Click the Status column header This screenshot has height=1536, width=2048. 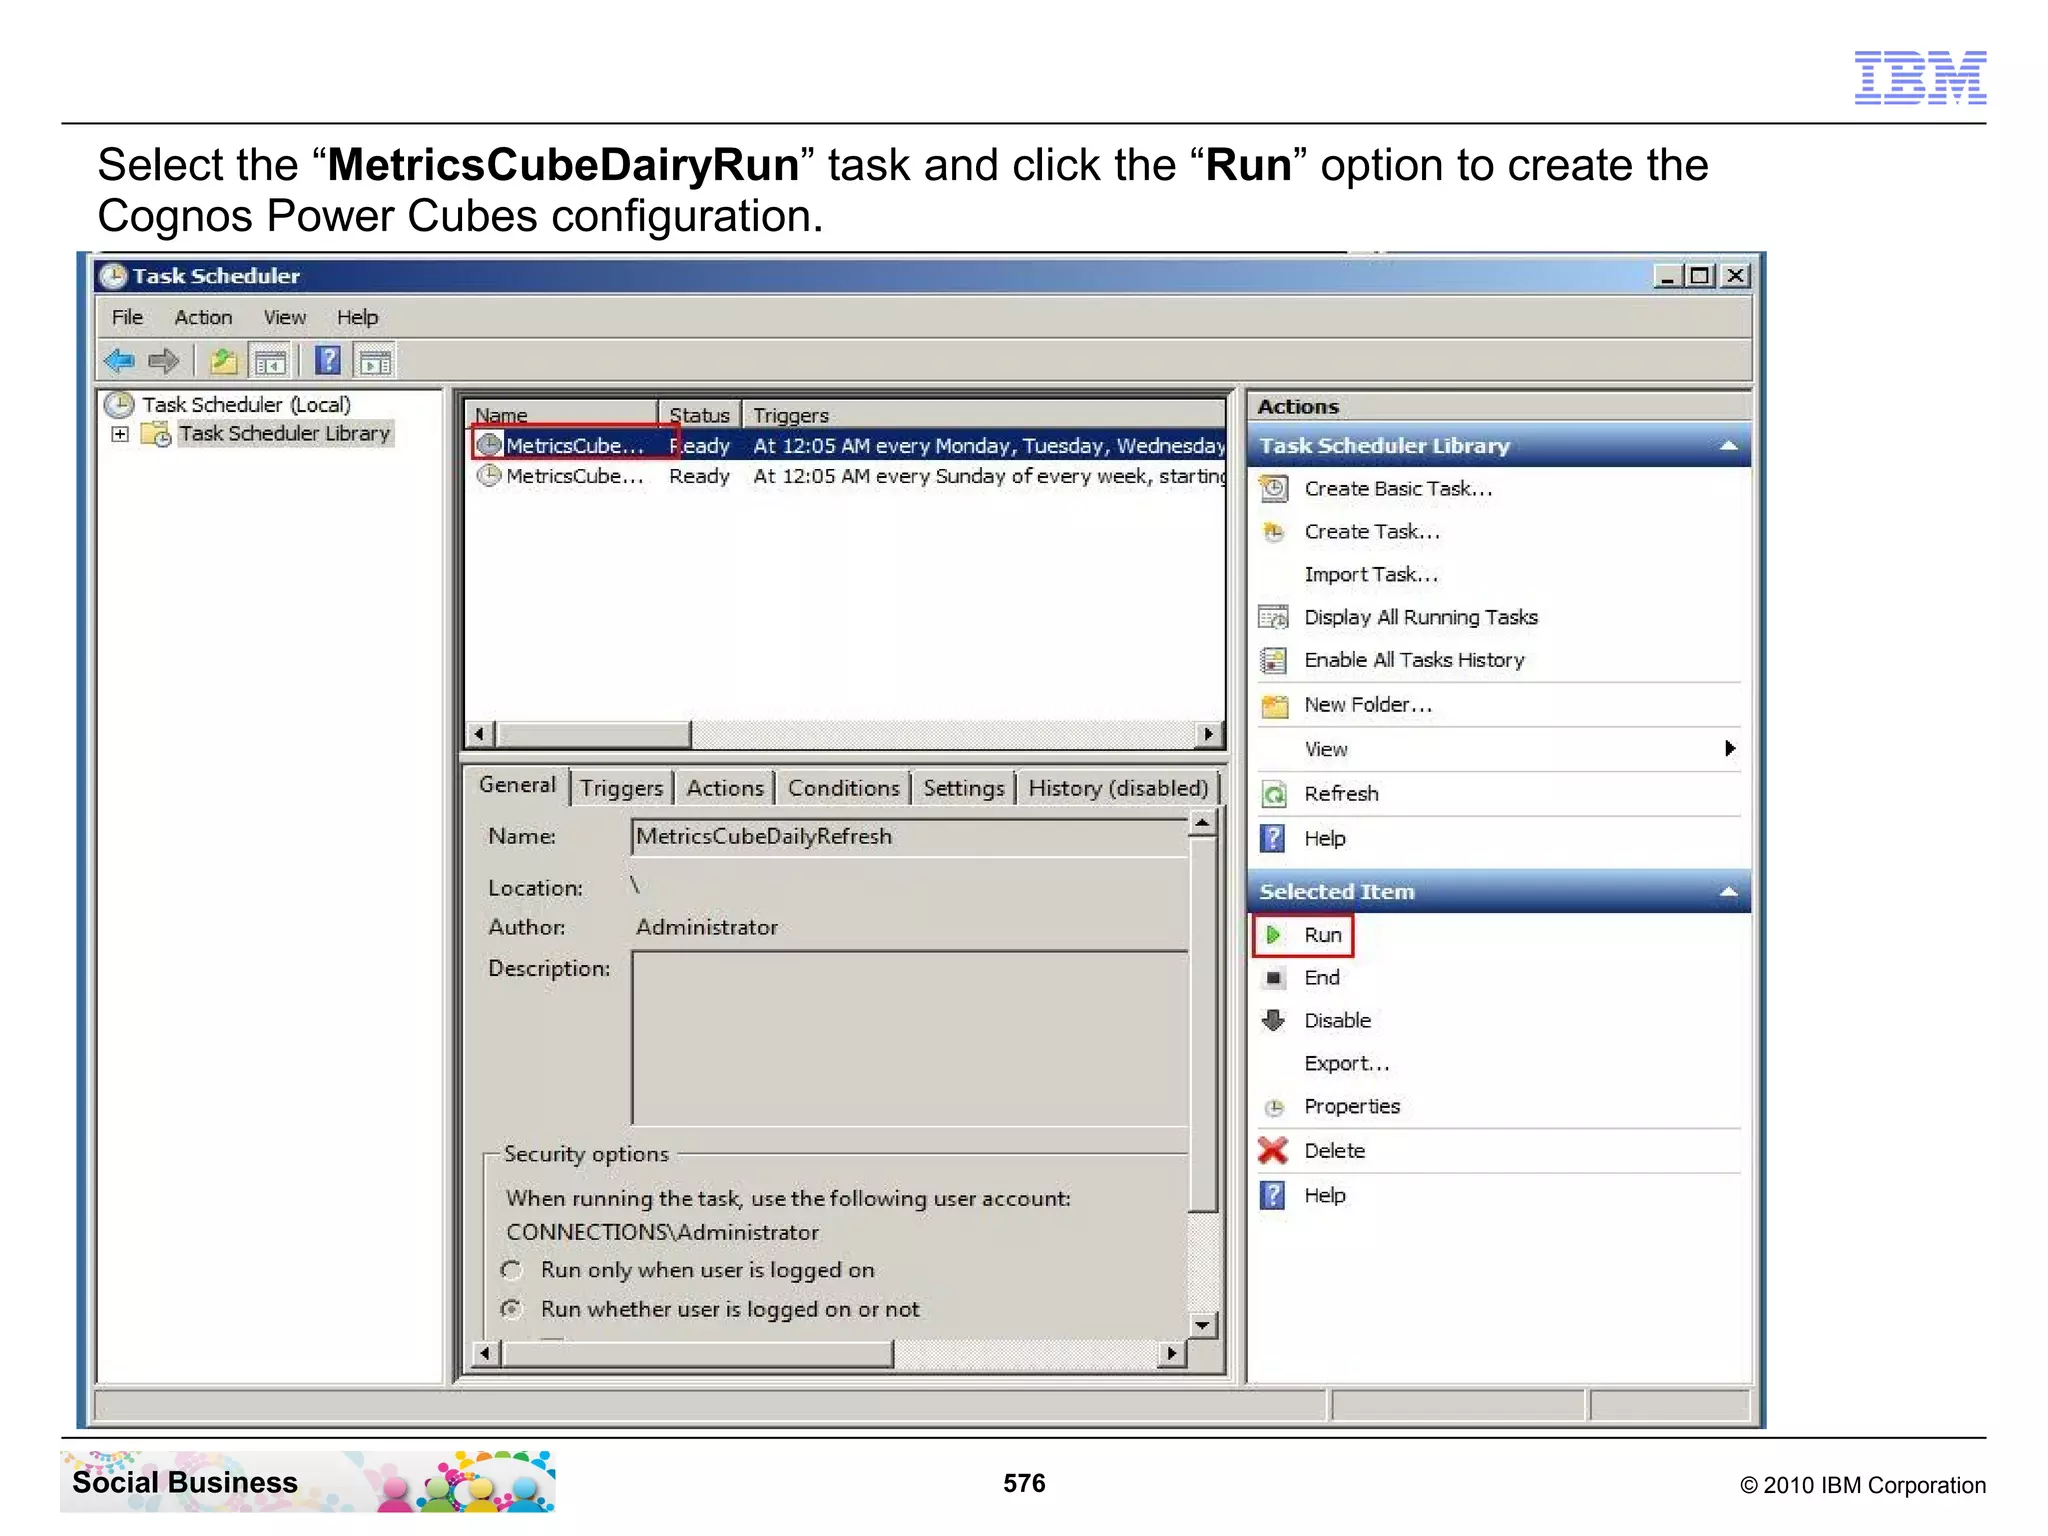point(700,415)
